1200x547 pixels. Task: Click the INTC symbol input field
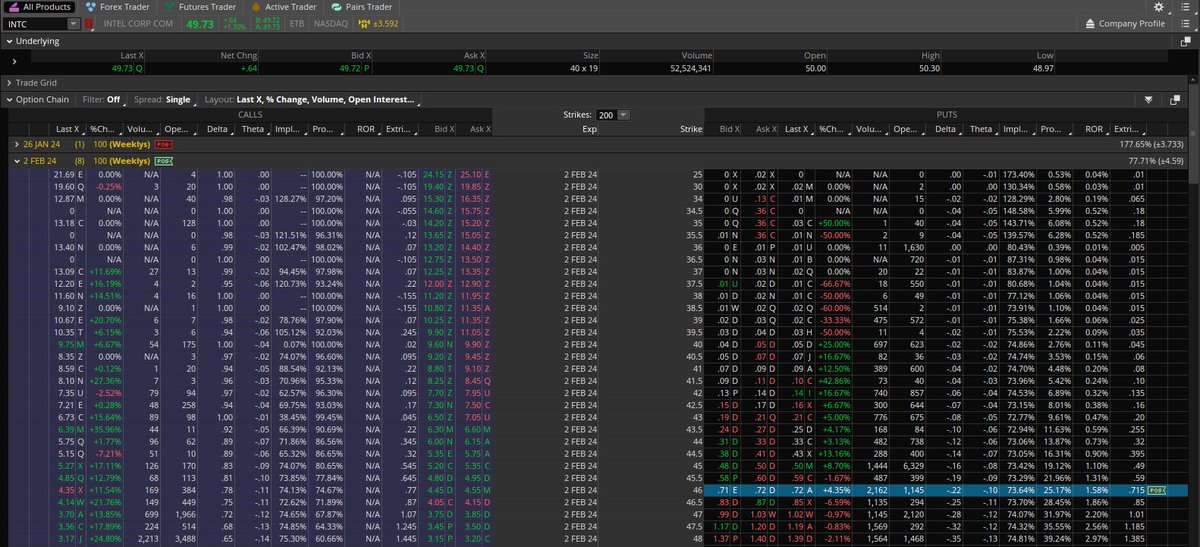35,23
